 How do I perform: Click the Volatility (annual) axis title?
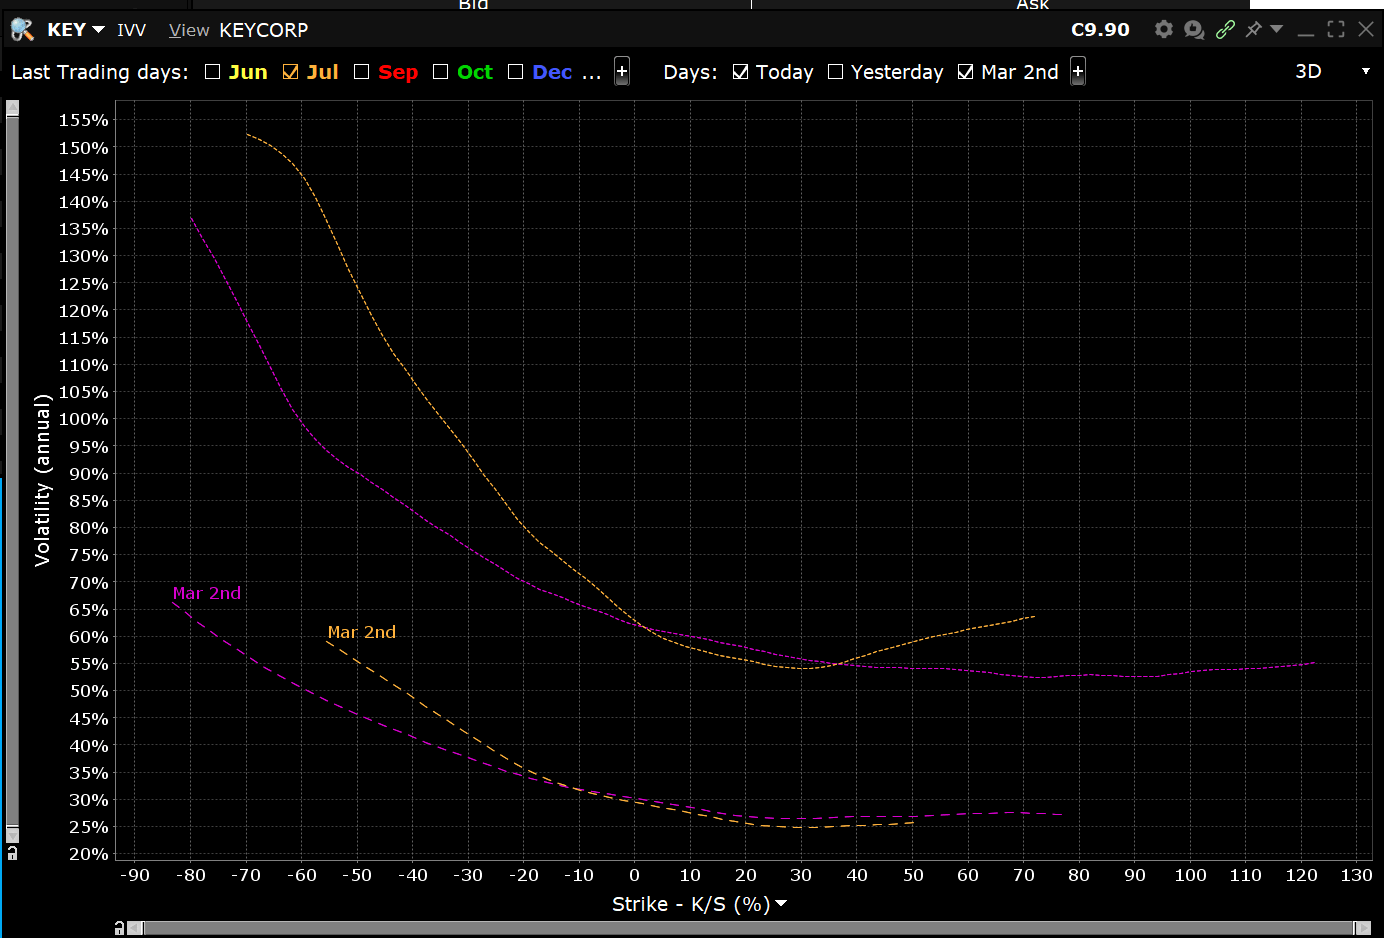42,480
